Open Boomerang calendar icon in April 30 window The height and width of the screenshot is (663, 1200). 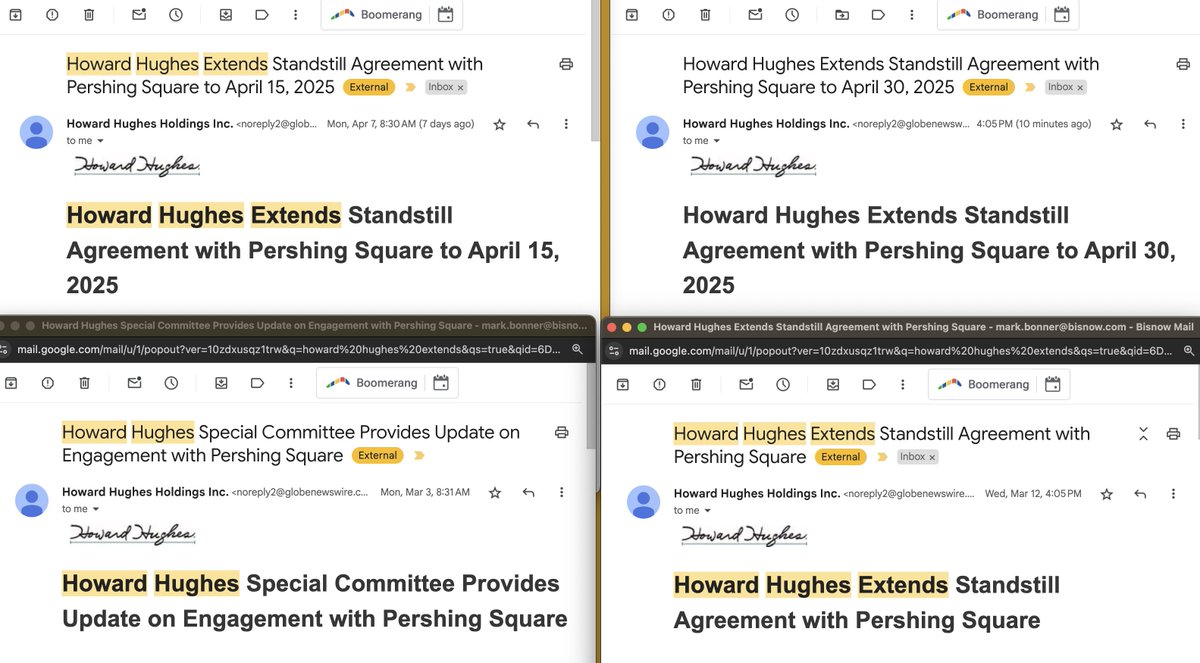pyautogui.click(x=1061, y=15)
